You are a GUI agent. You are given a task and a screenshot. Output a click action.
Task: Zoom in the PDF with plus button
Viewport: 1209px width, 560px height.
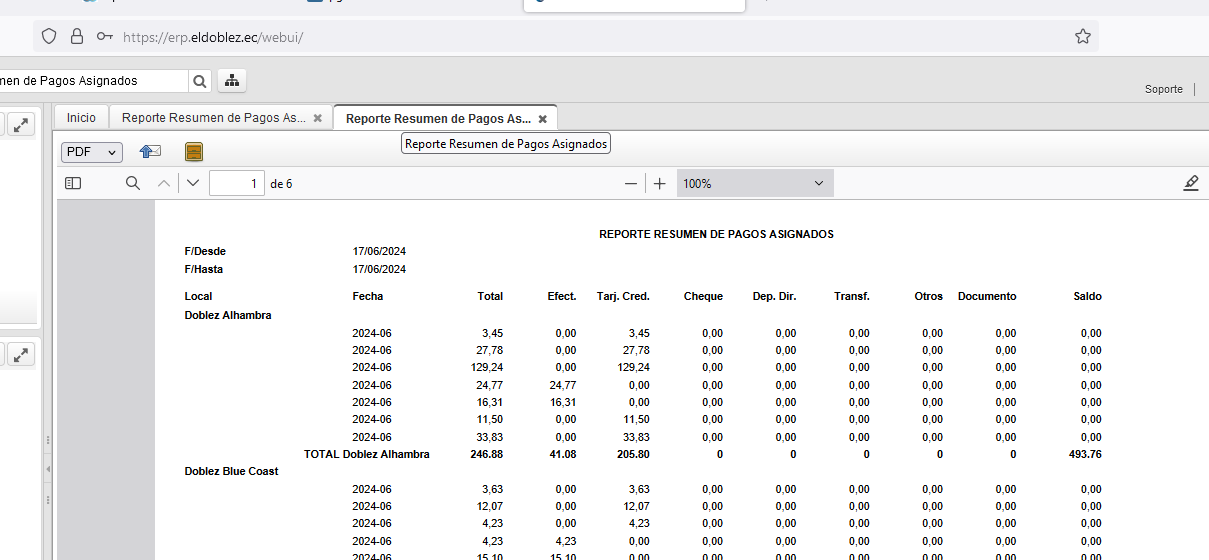(660, 183)
